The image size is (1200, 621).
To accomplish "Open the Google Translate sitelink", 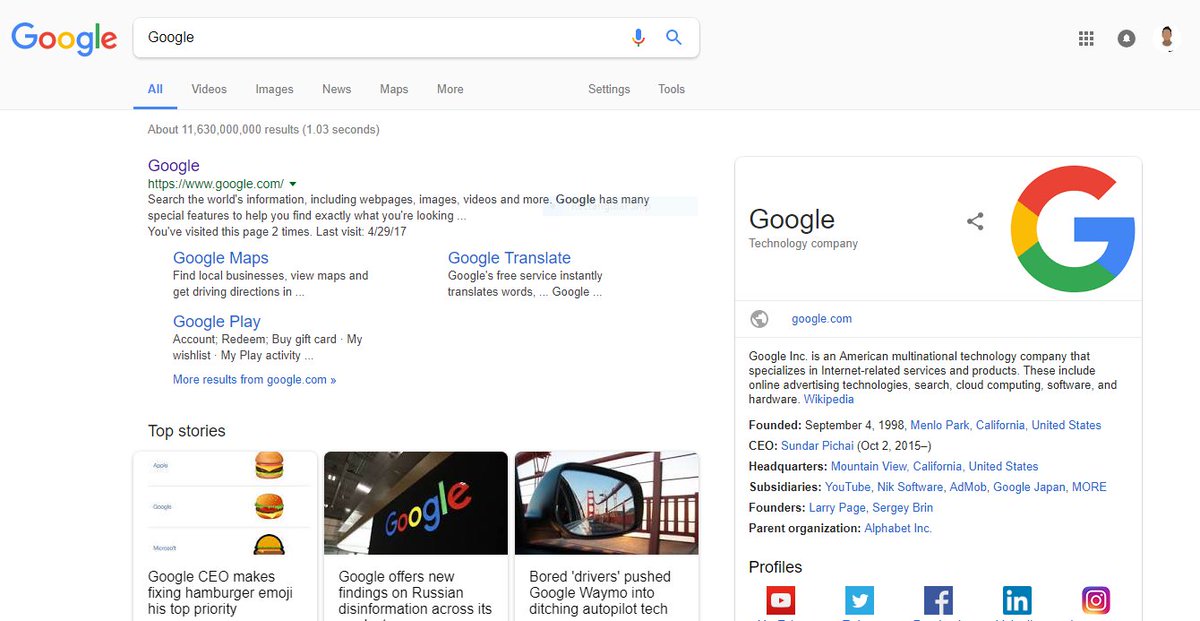I will point(509,258).
